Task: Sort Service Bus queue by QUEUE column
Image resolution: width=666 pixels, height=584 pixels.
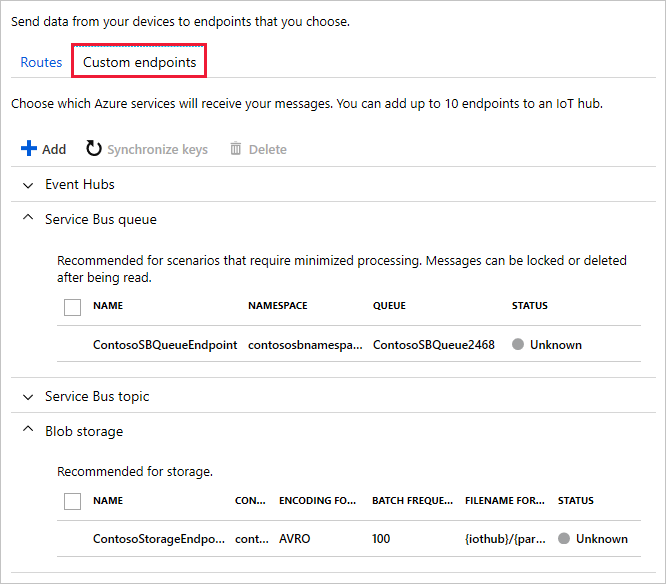Action: pos(389,306)
